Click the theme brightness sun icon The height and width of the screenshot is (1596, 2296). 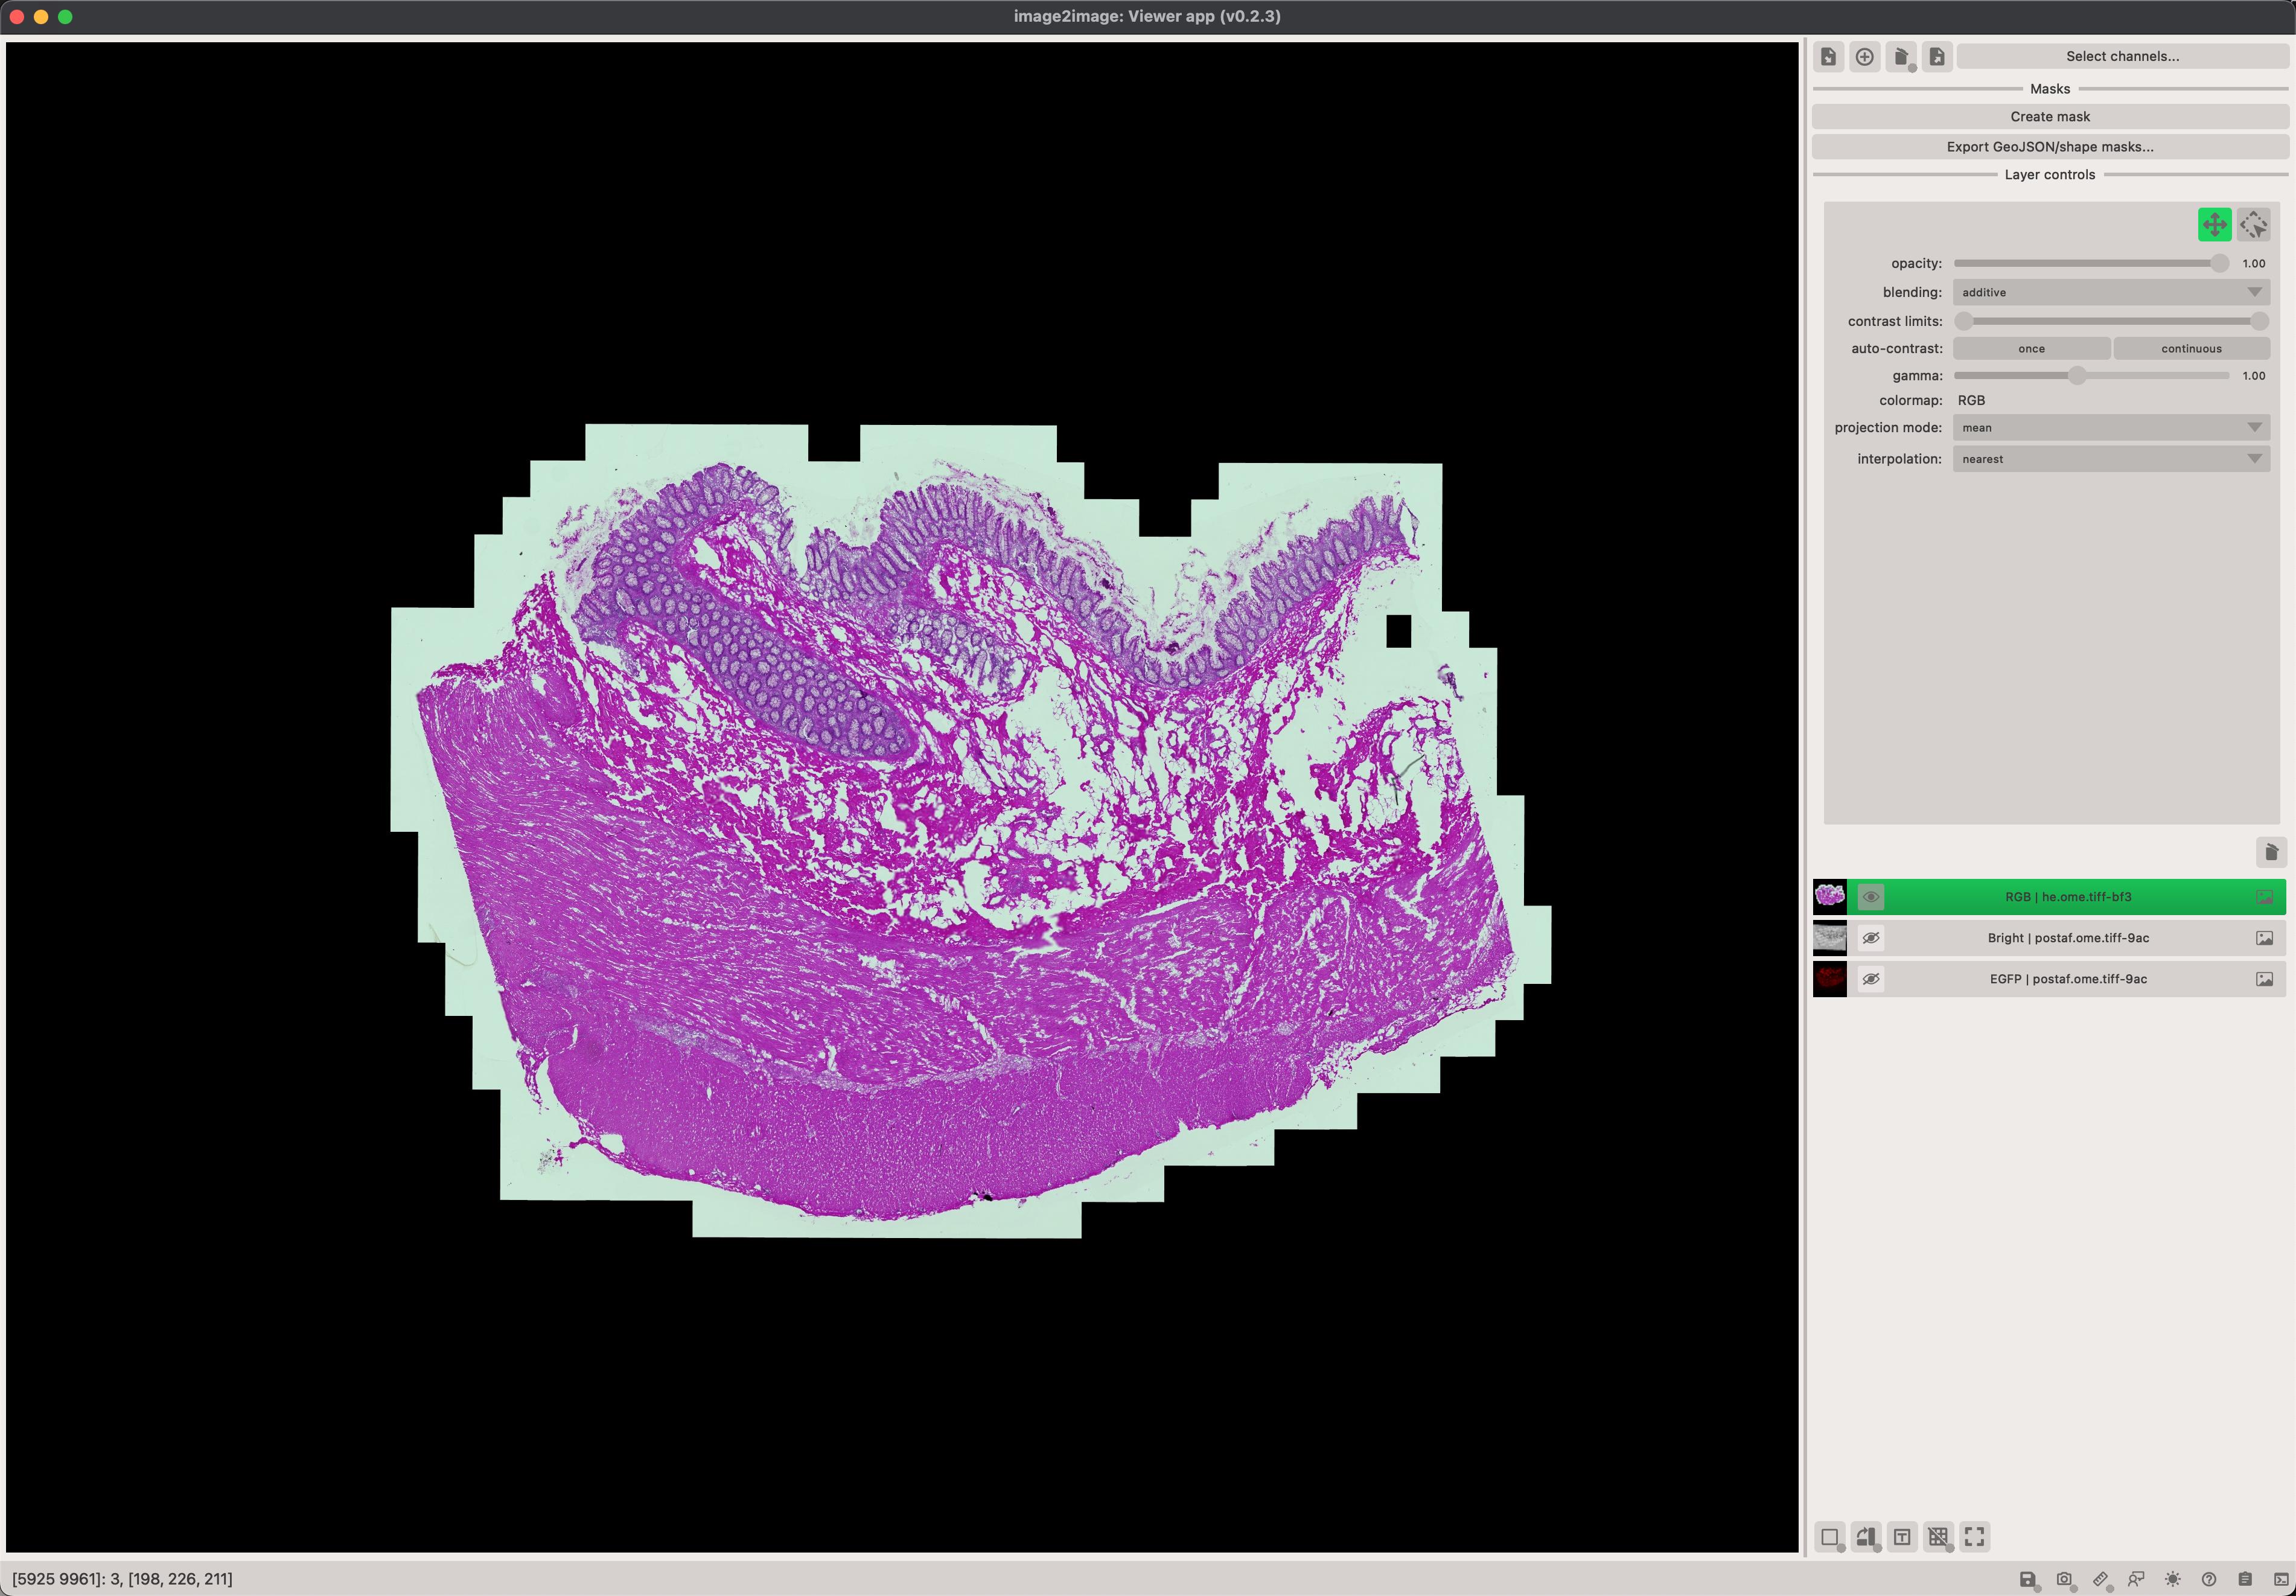2172,1579
